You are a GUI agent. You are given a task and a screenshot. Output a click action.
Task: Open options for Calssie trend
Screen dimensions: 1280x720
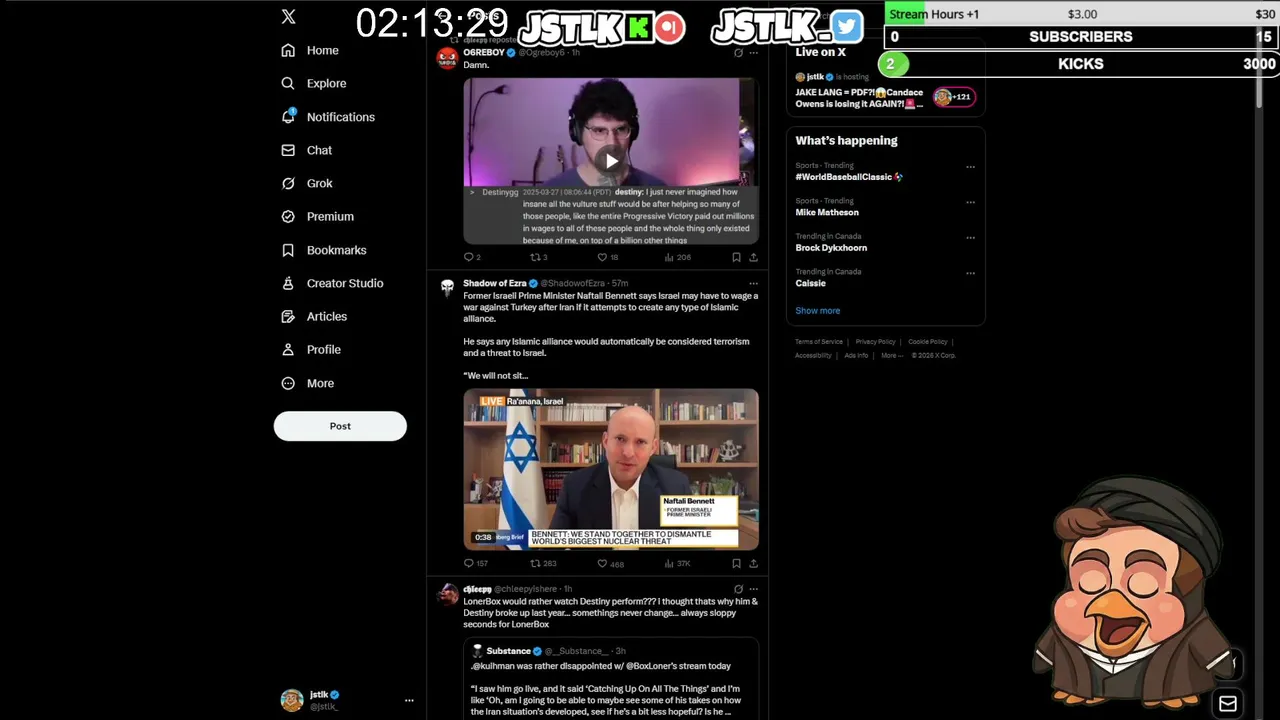[970, 273]
